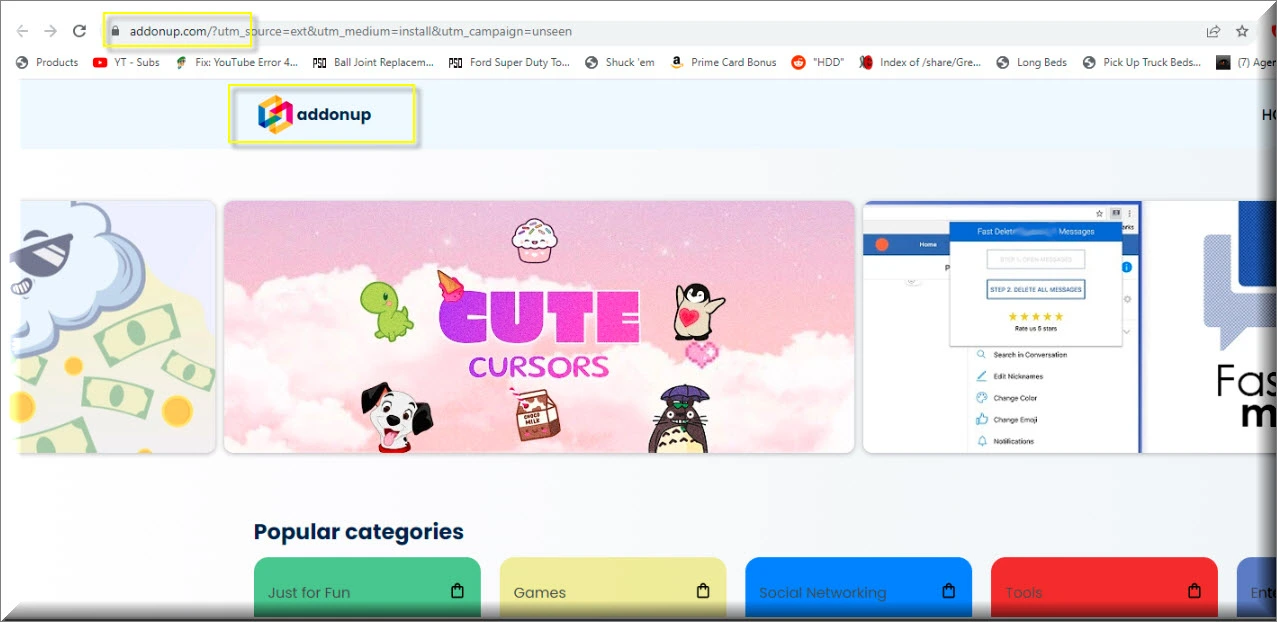Bookmark this page with star icon
1277x622 pixels.
(x=1242, y=31)
